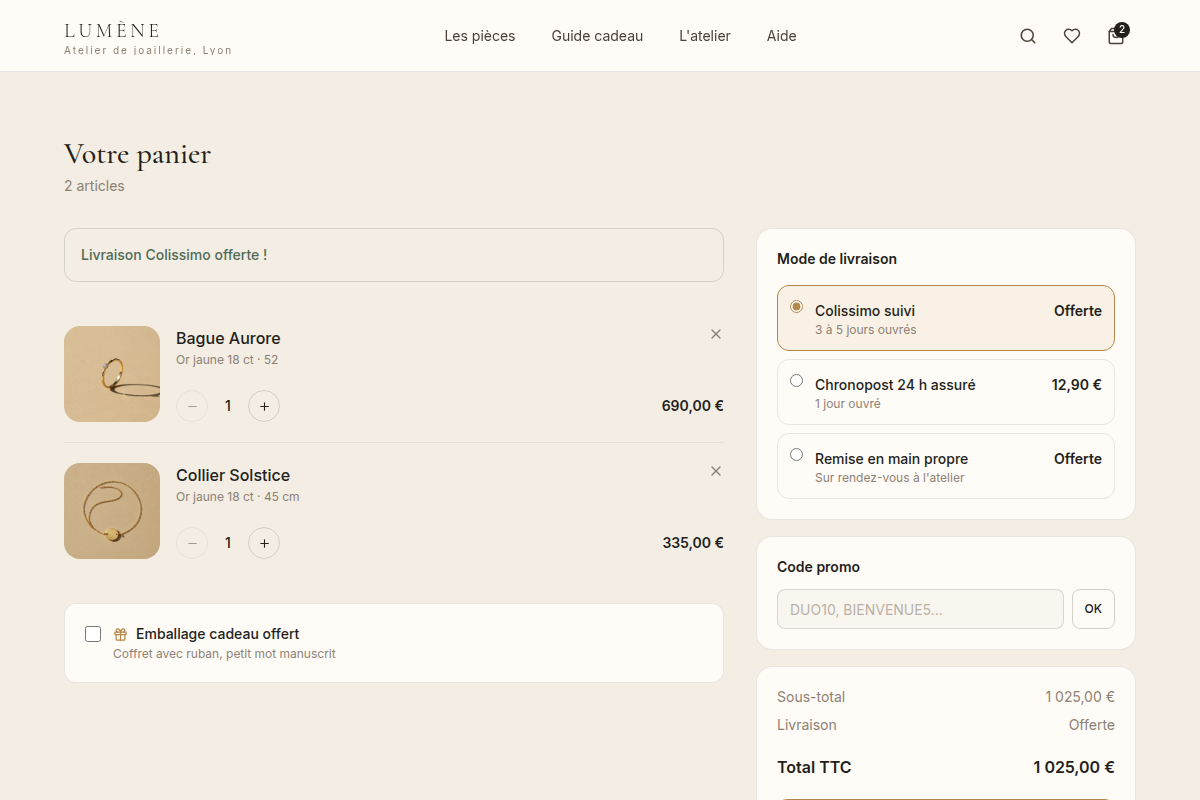Click the Bague Aurore product title
The image size is (1200, 800).
tap(228, 338)
